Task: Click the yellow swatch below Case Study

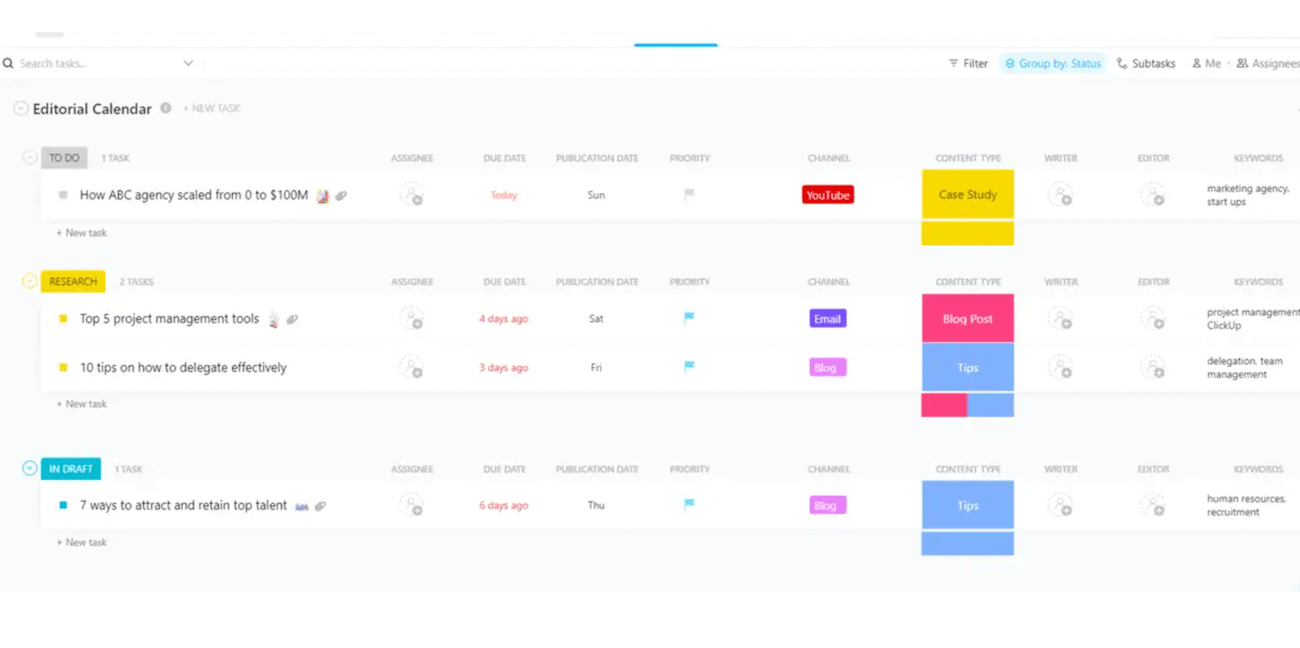Action: 967,232
